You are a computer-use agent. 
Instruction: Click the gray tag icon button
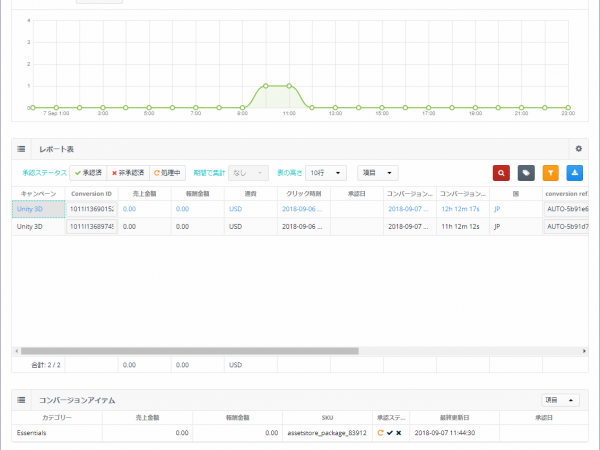526,173
